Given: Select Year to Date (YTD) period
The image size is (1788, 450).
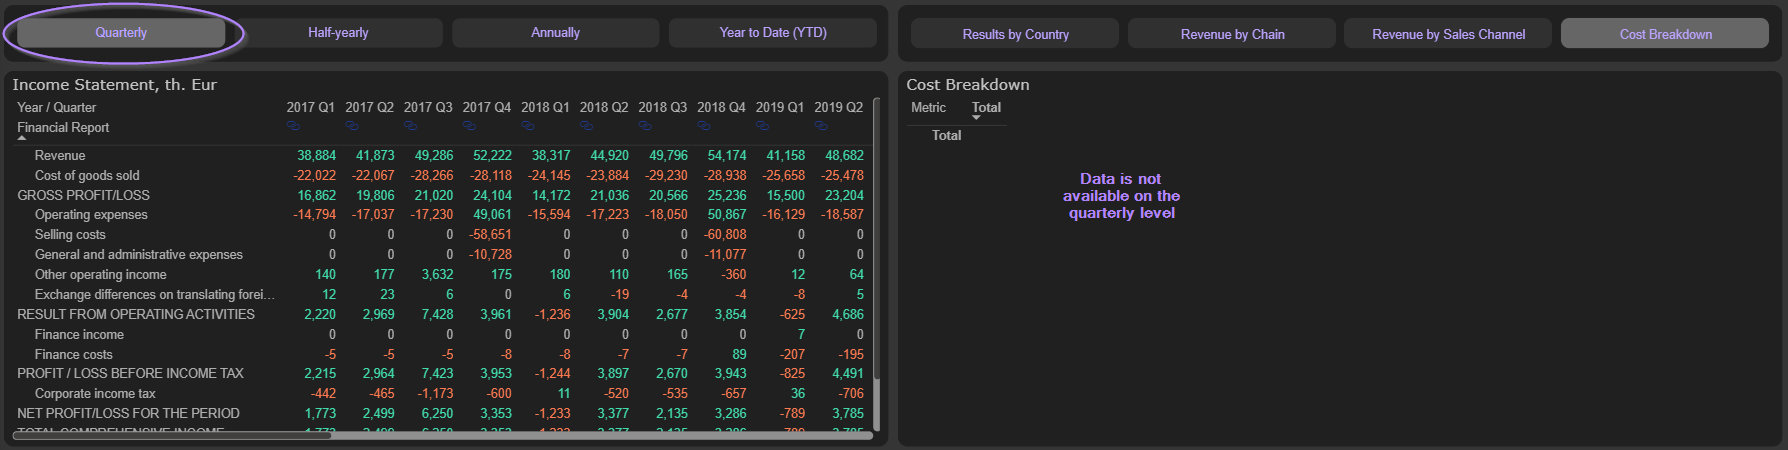Looking at the screenshot, I should 773,33.
